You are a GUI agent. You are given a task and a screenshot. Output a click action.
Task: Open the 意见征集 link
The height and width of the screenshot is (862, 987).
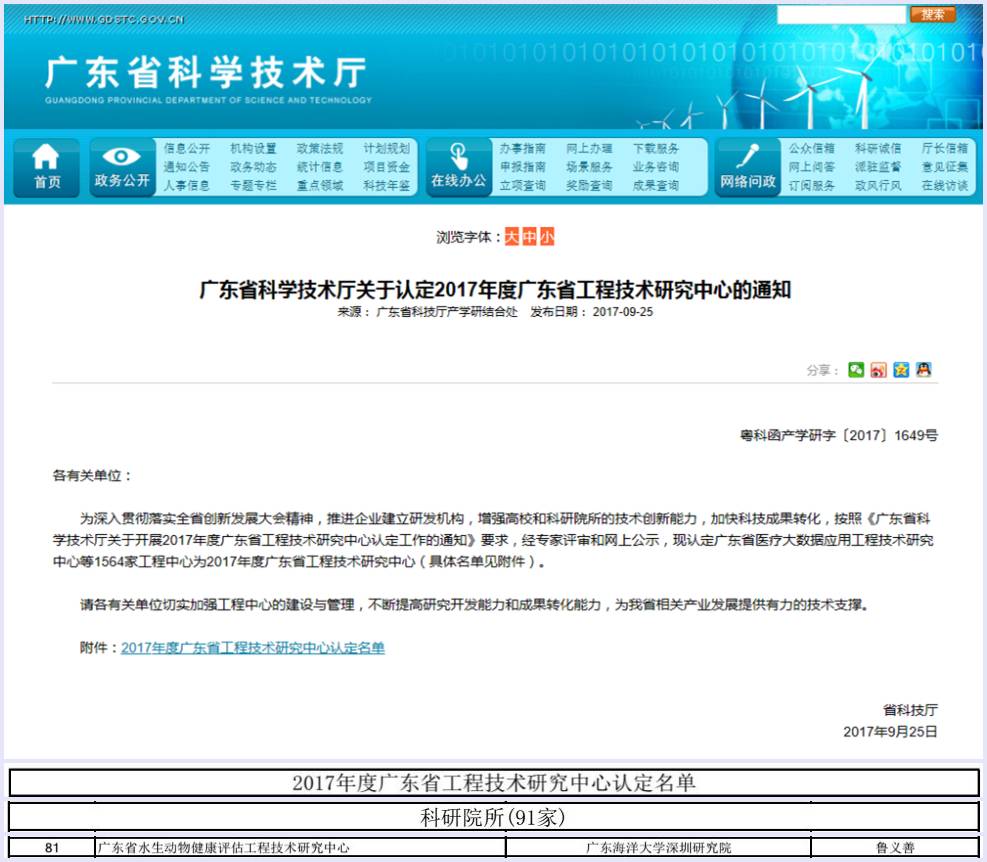pos(945,167)
